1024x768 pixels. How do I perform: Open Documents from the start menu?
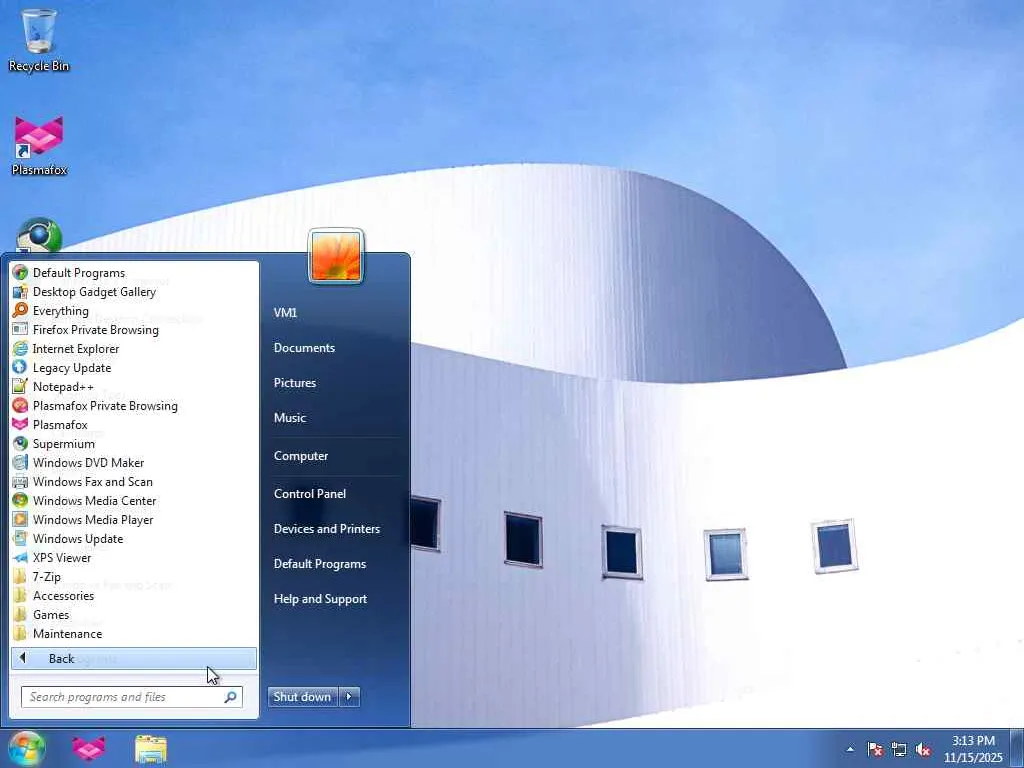(304, 347)
